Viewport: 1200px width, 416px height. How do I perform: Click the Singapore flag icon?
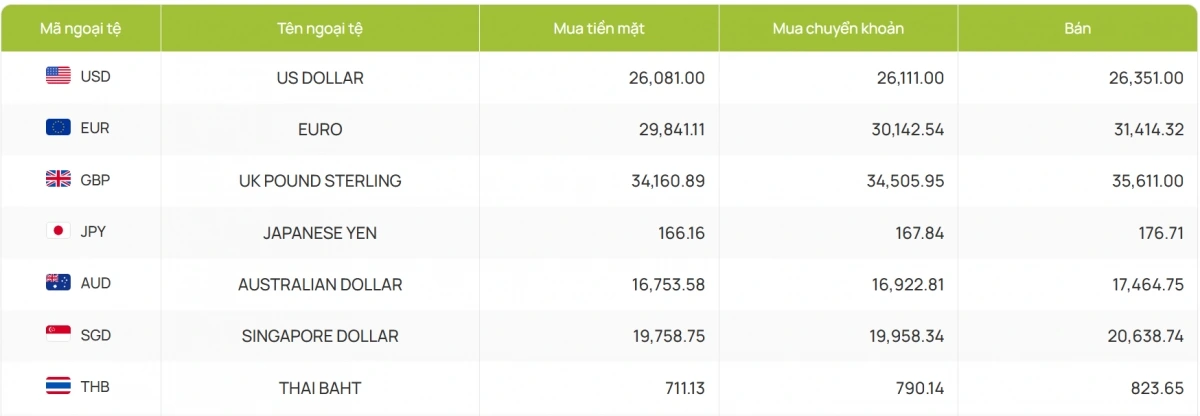pyautogui.click(x=58, y=334)
